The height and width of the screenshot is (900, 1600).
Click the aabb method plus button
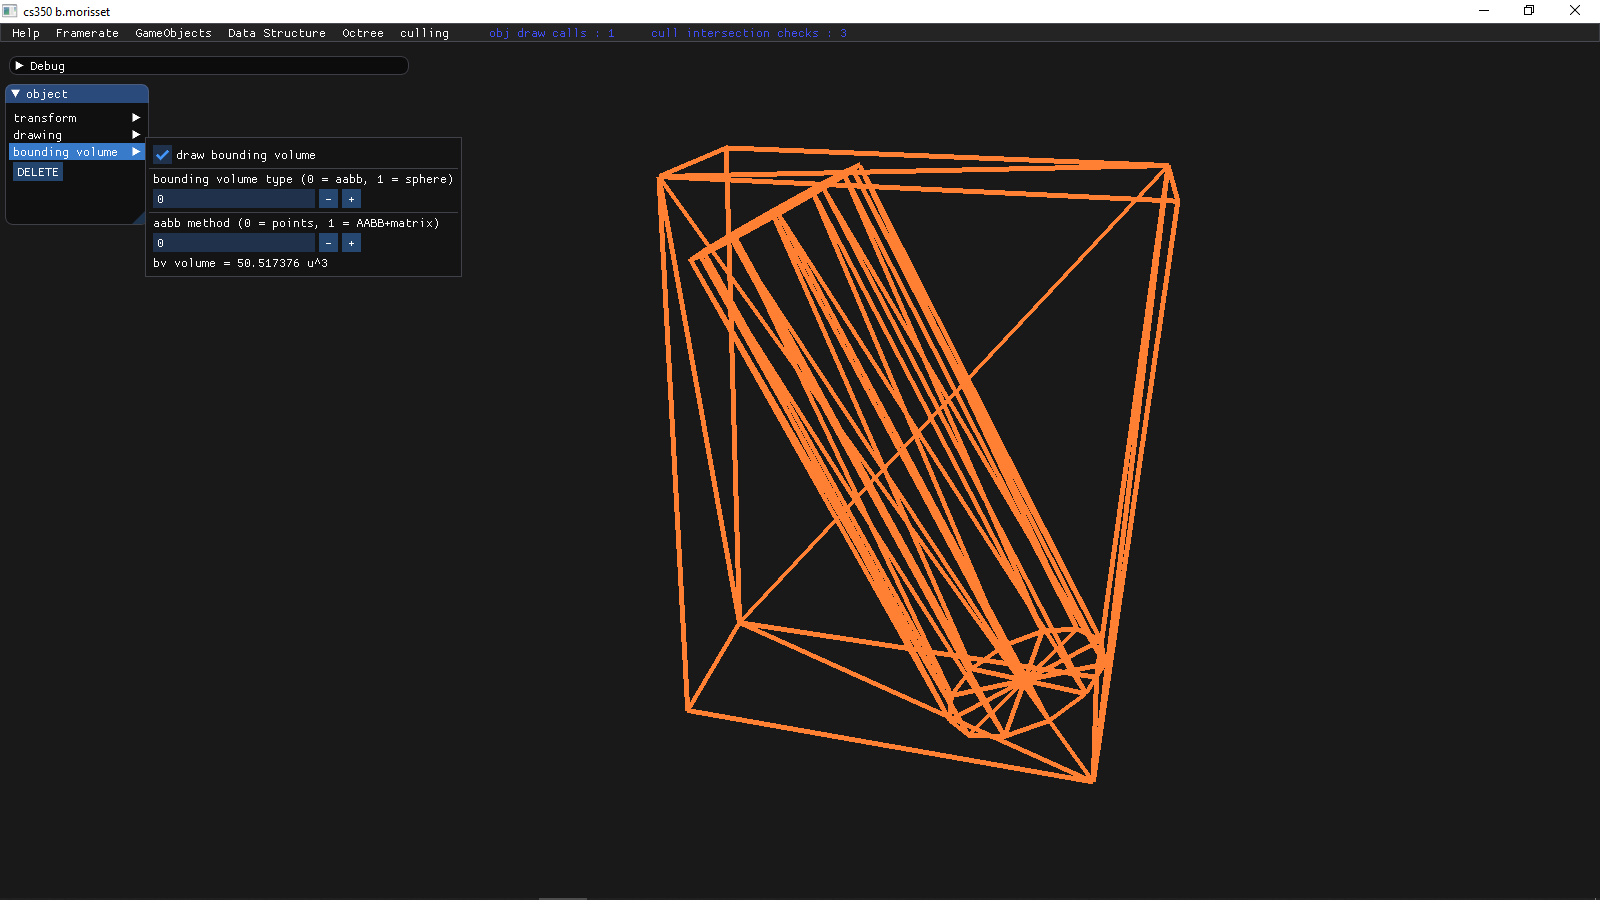tap(351, 243)
